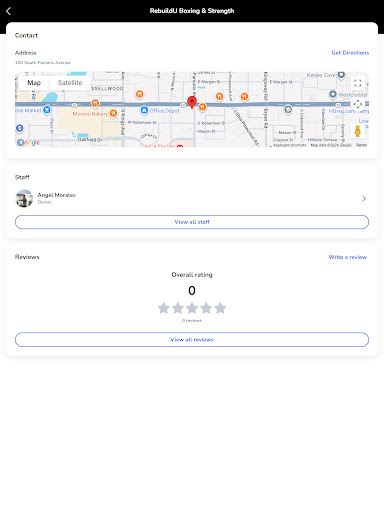The width and height of the screenshot is (384, 512).
Task: Open map Terms link
Action: pos(361,145)
